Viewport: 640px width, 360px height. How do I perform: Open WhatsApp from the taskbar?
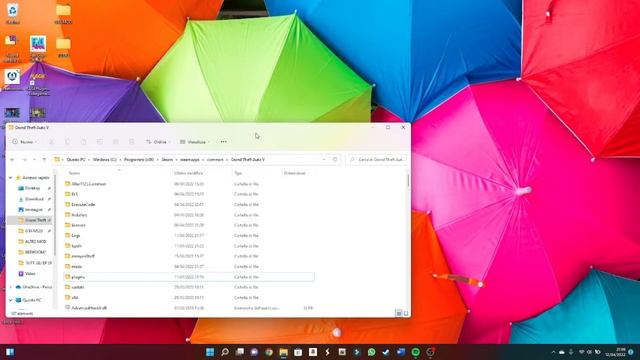point(371,352)
